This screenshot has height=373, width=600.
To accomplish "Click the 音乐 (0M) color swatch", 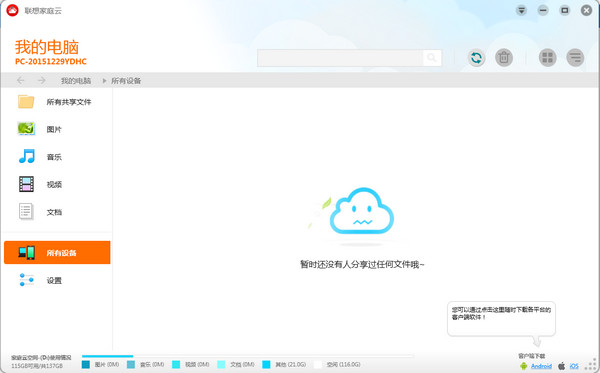I will pos(131,365).
